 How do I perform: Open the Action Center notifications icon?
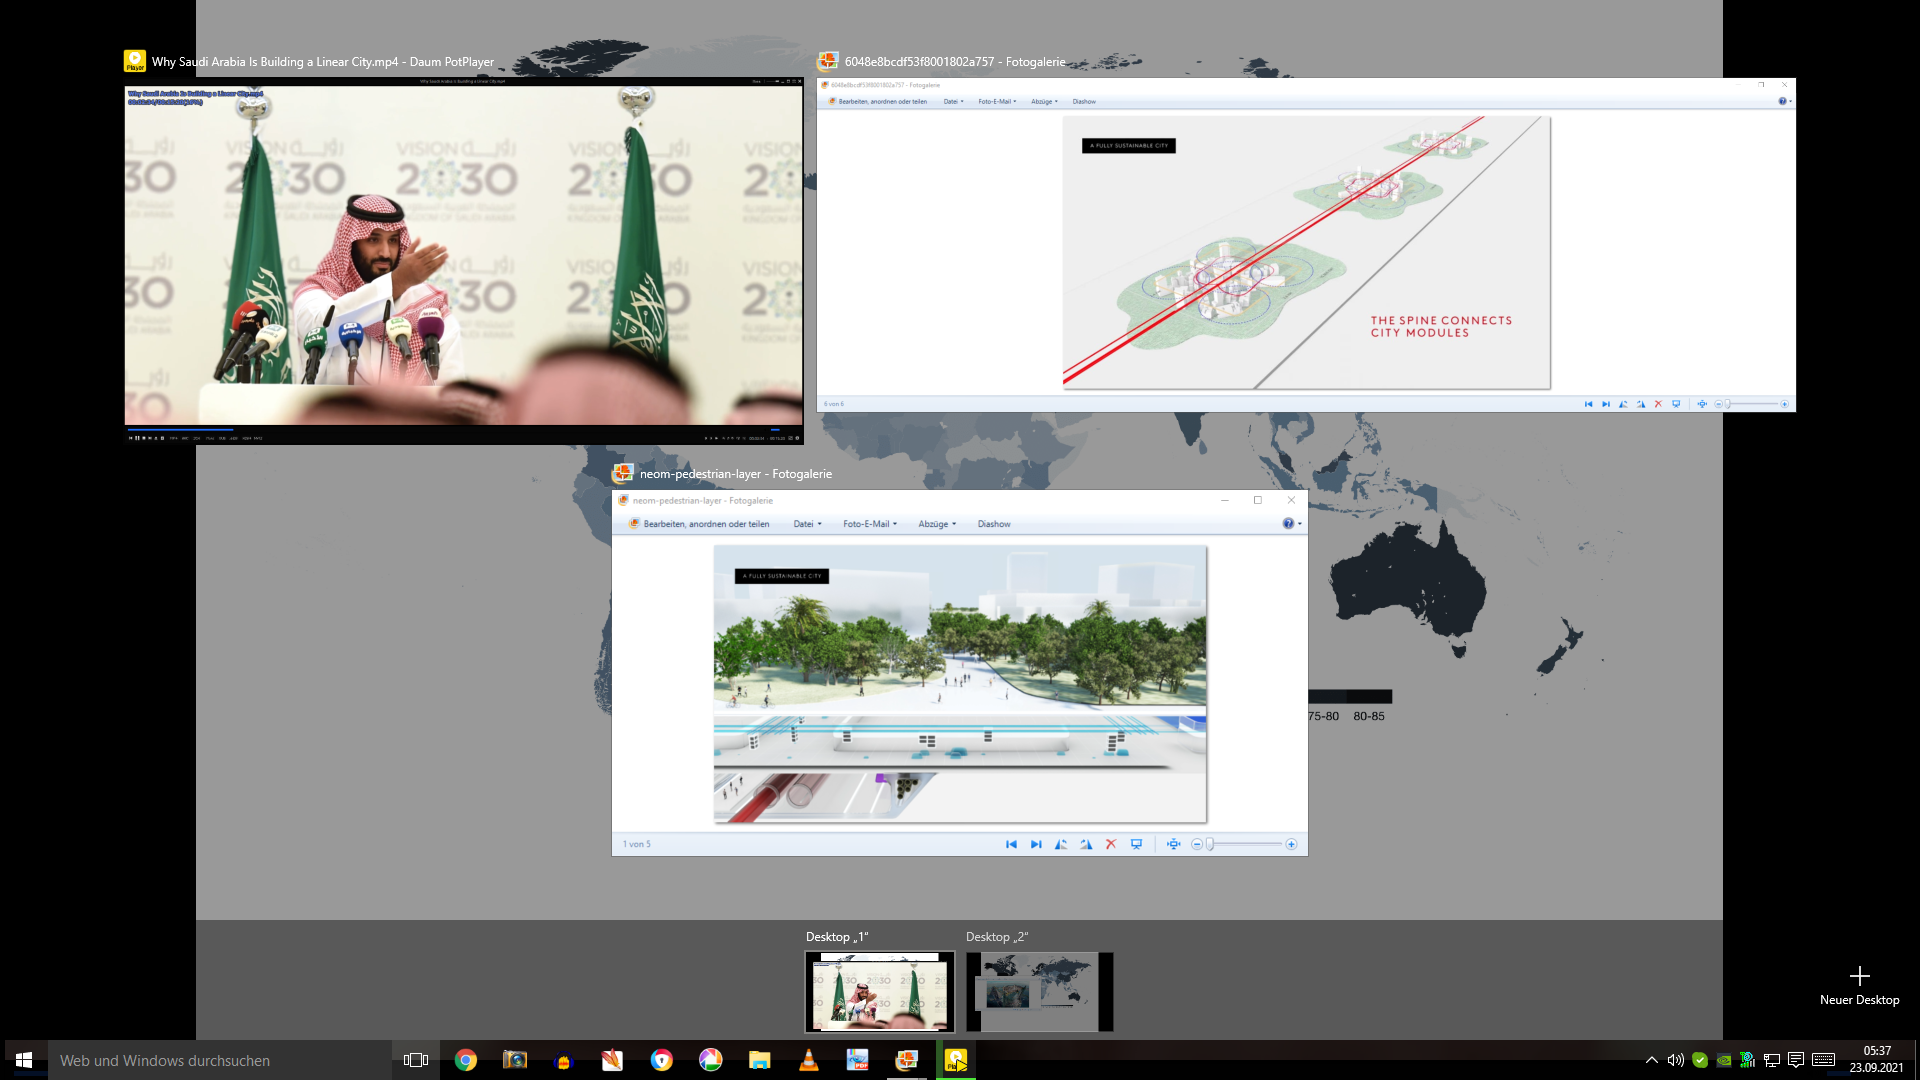[x=1796, y=1060]
